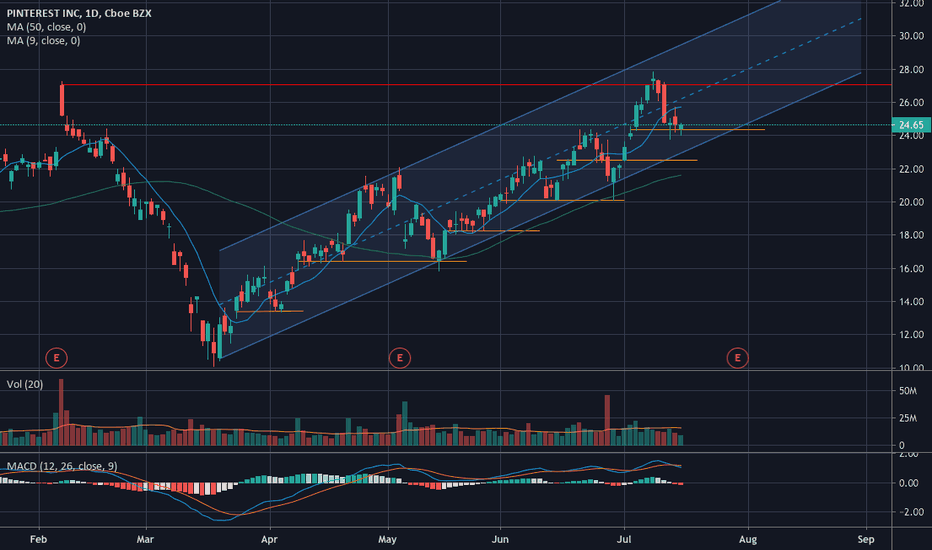Click the Apr label on time axis

tap(269, 539)
